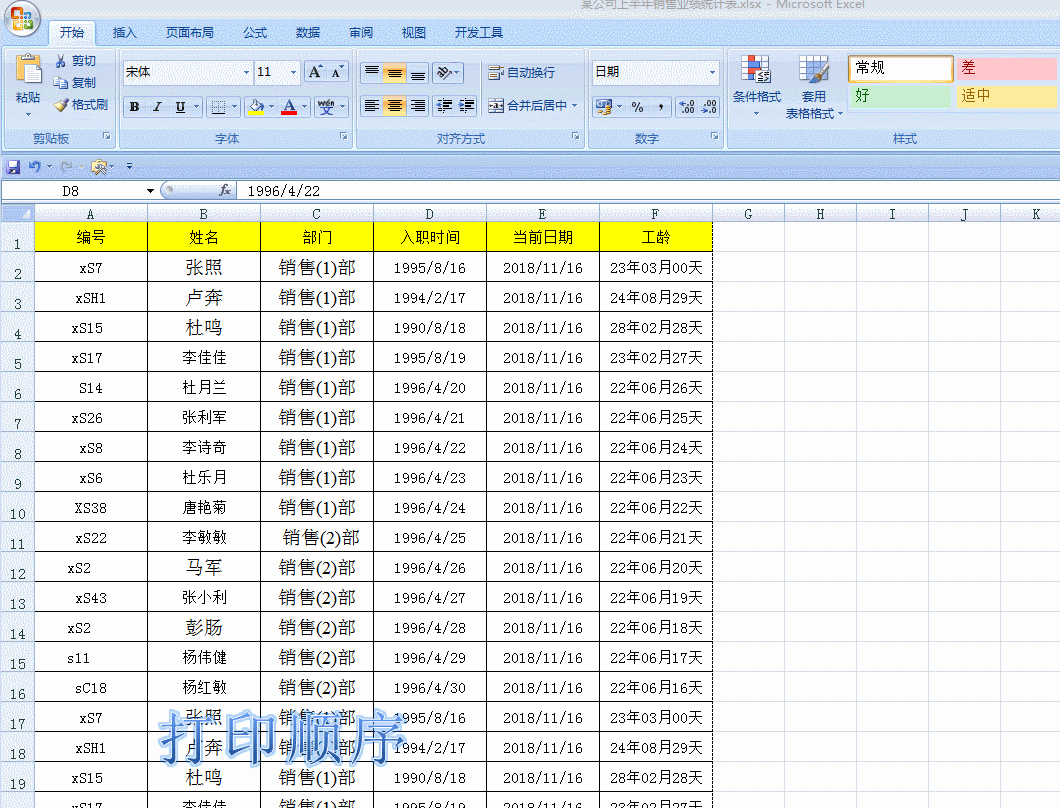
Task: Click the text orientation icon
Action: (444, 72)
